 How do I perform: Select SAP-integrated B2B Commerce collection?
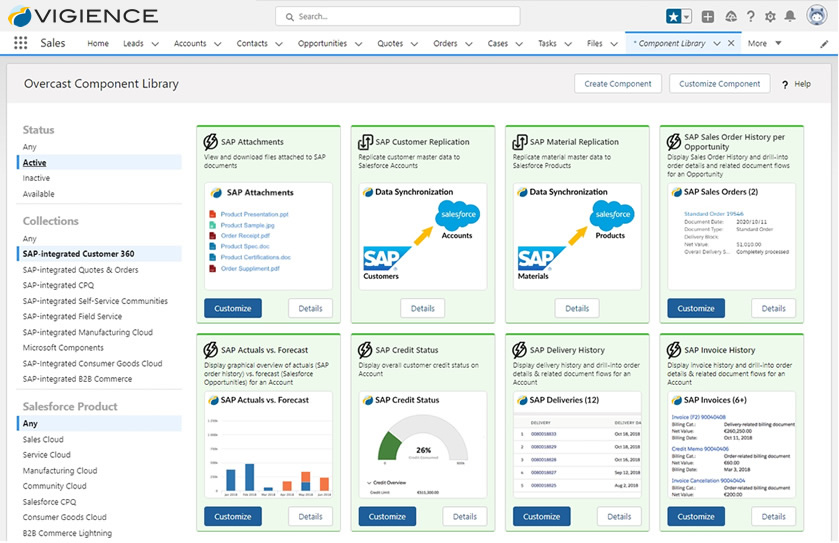(x=77, y=379)
